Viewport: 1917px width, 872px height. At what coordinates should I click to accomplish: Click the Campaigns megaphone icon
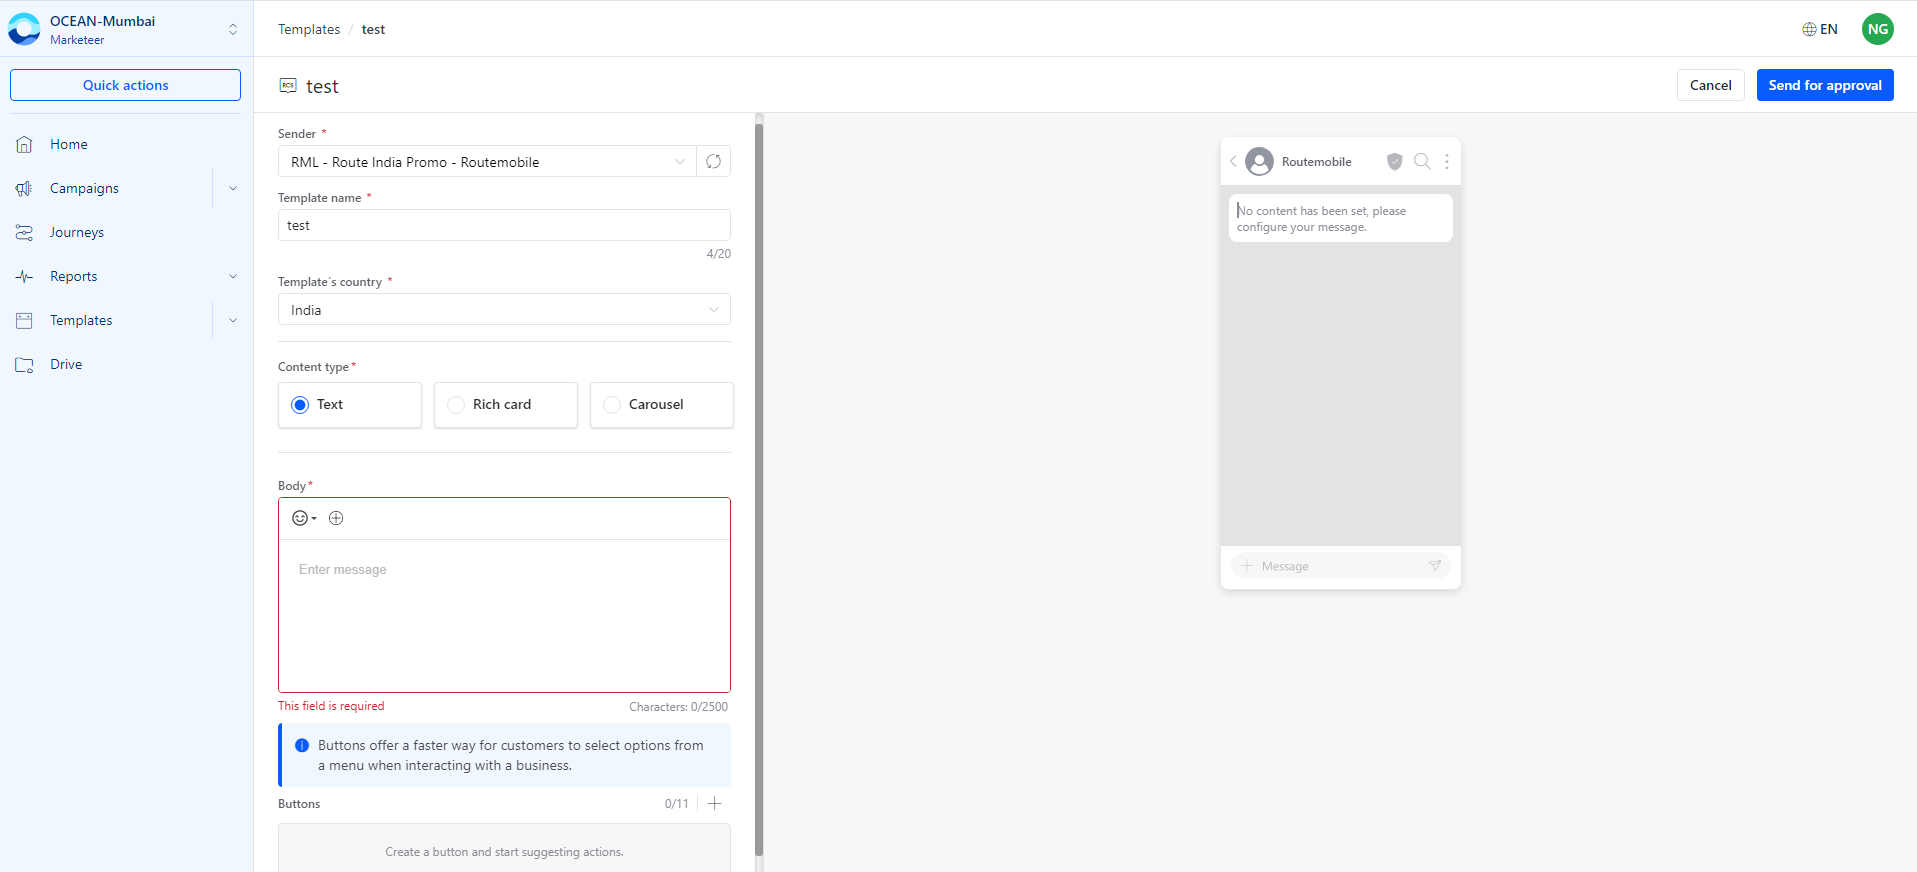coord(24,188)
